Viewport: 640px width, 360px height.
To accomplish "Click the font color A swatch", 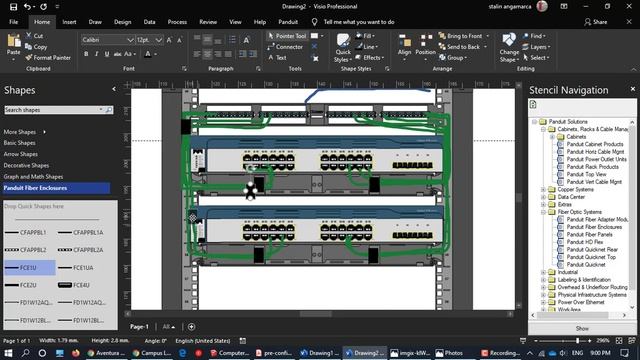I will coord(148,54).
